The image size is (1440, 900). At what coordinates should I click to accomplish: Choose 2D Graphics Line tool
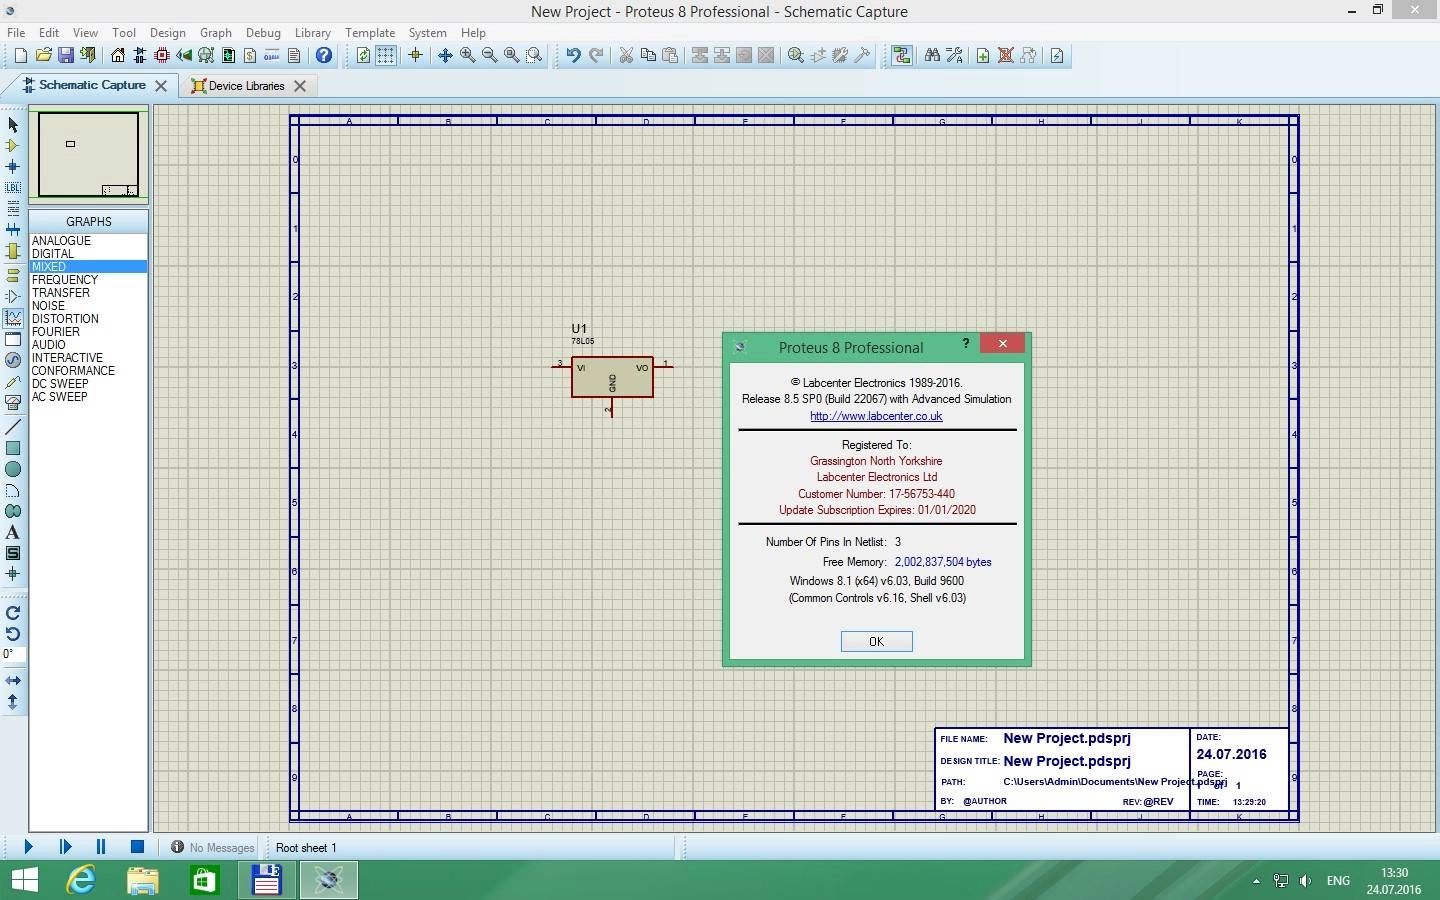tap(13, 427)
